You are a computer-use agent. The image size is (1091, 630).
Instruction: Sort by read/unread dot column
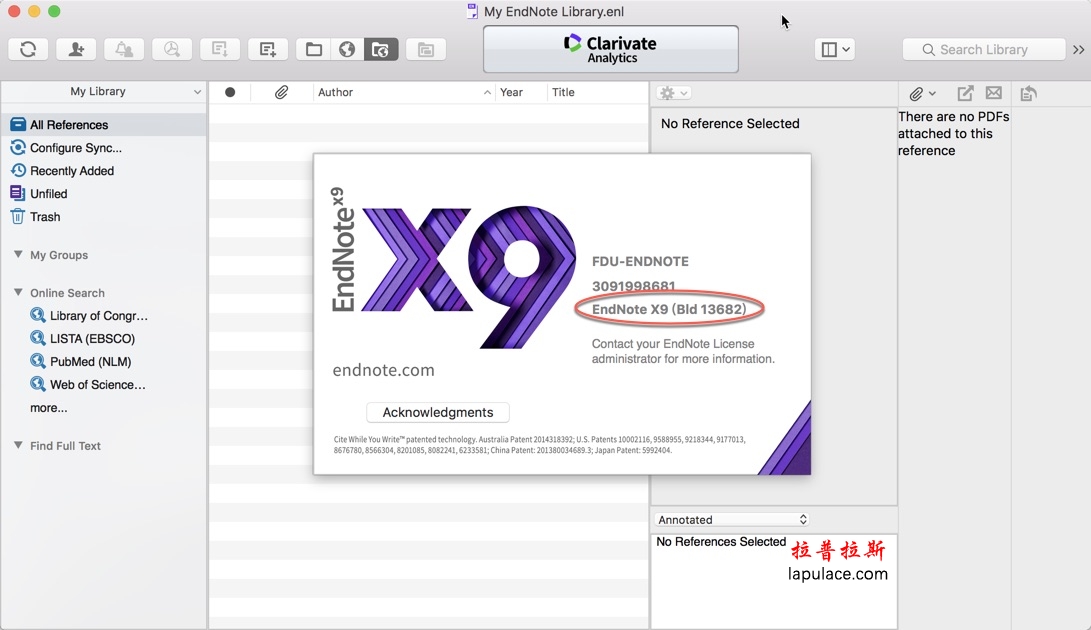[230, 92]
